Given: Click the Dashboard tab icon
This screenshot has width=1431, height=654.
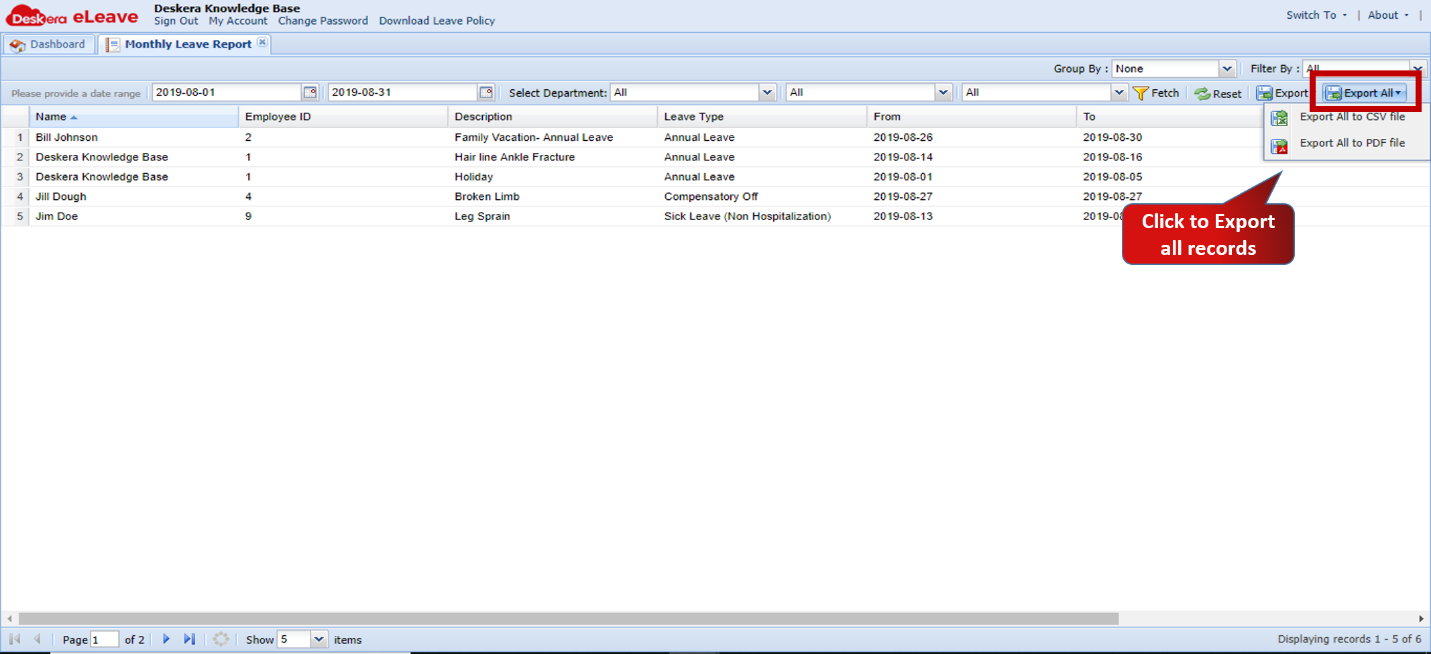Looking at the screenshot, I should coord(17,45).
